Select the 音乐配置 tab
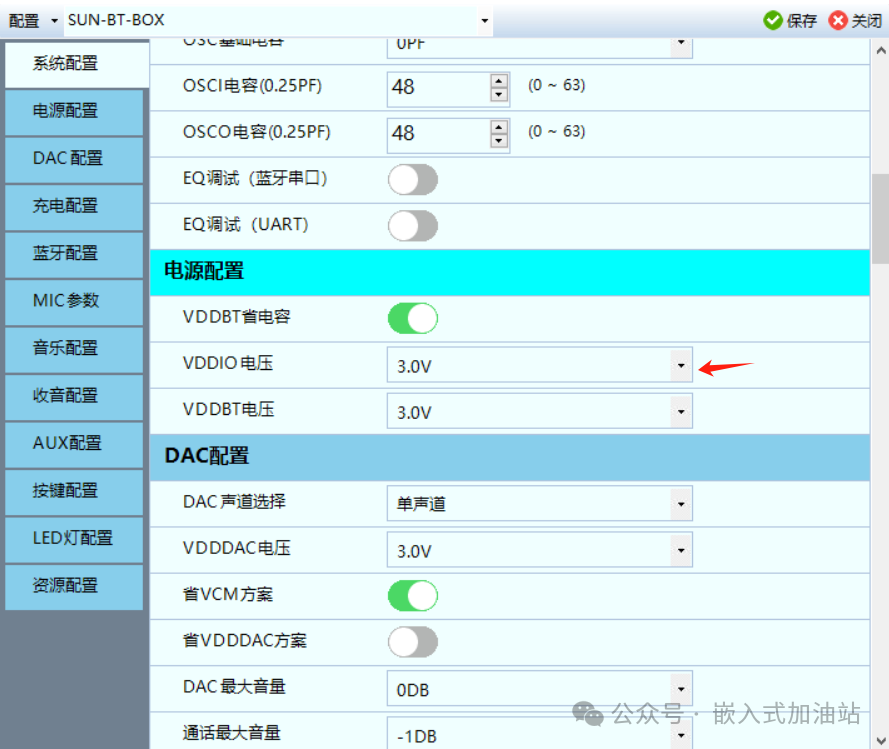Viewport: 889px width, 749px height. coord(74,349)
